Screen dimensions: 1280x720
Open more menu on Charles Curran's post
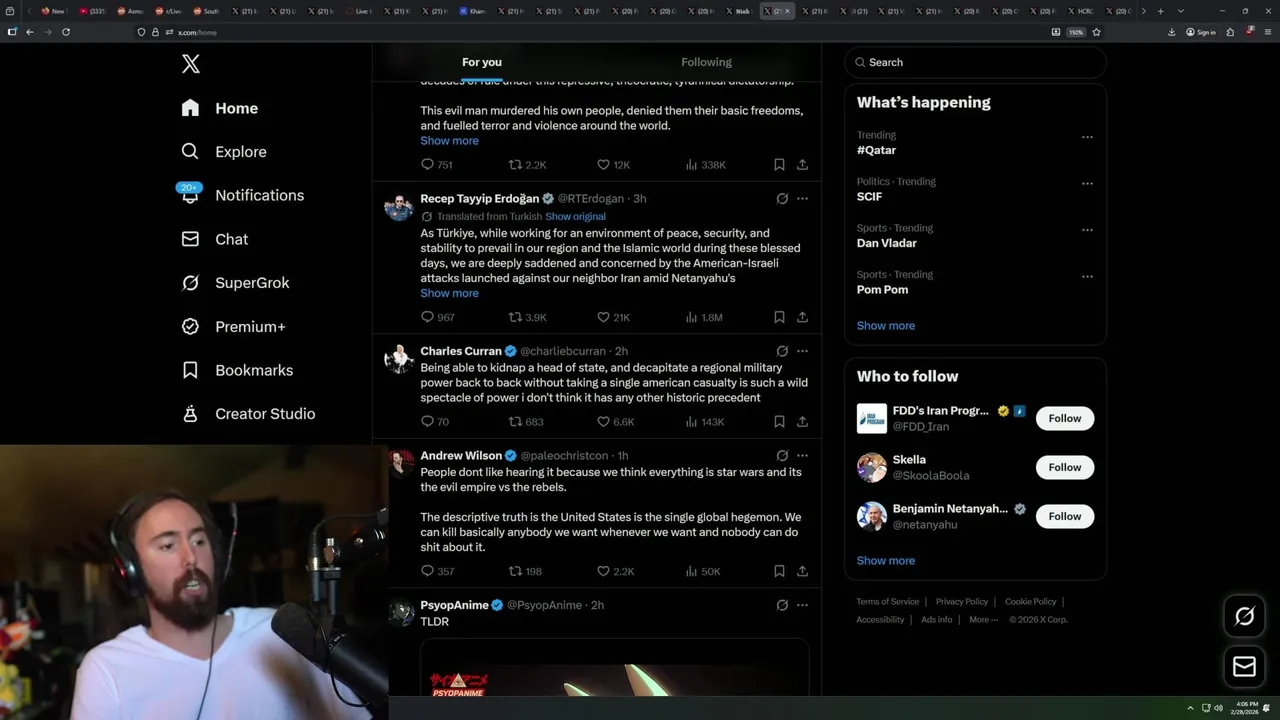[802, 351]
